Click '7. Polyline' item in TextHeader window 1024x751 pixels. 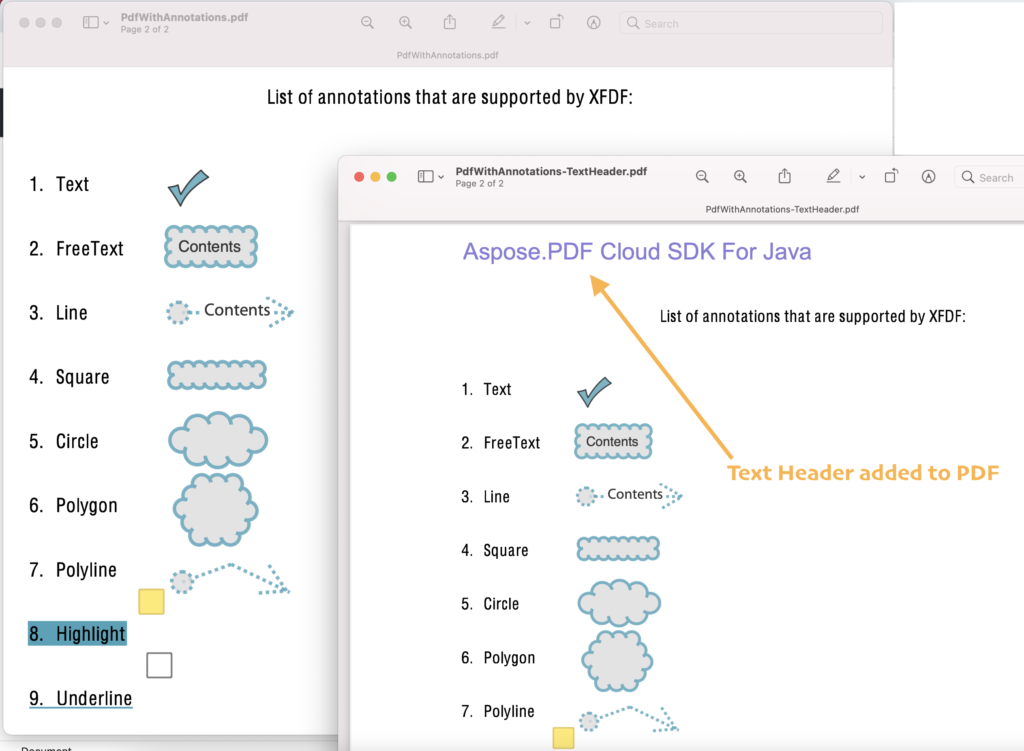(498, 711)
